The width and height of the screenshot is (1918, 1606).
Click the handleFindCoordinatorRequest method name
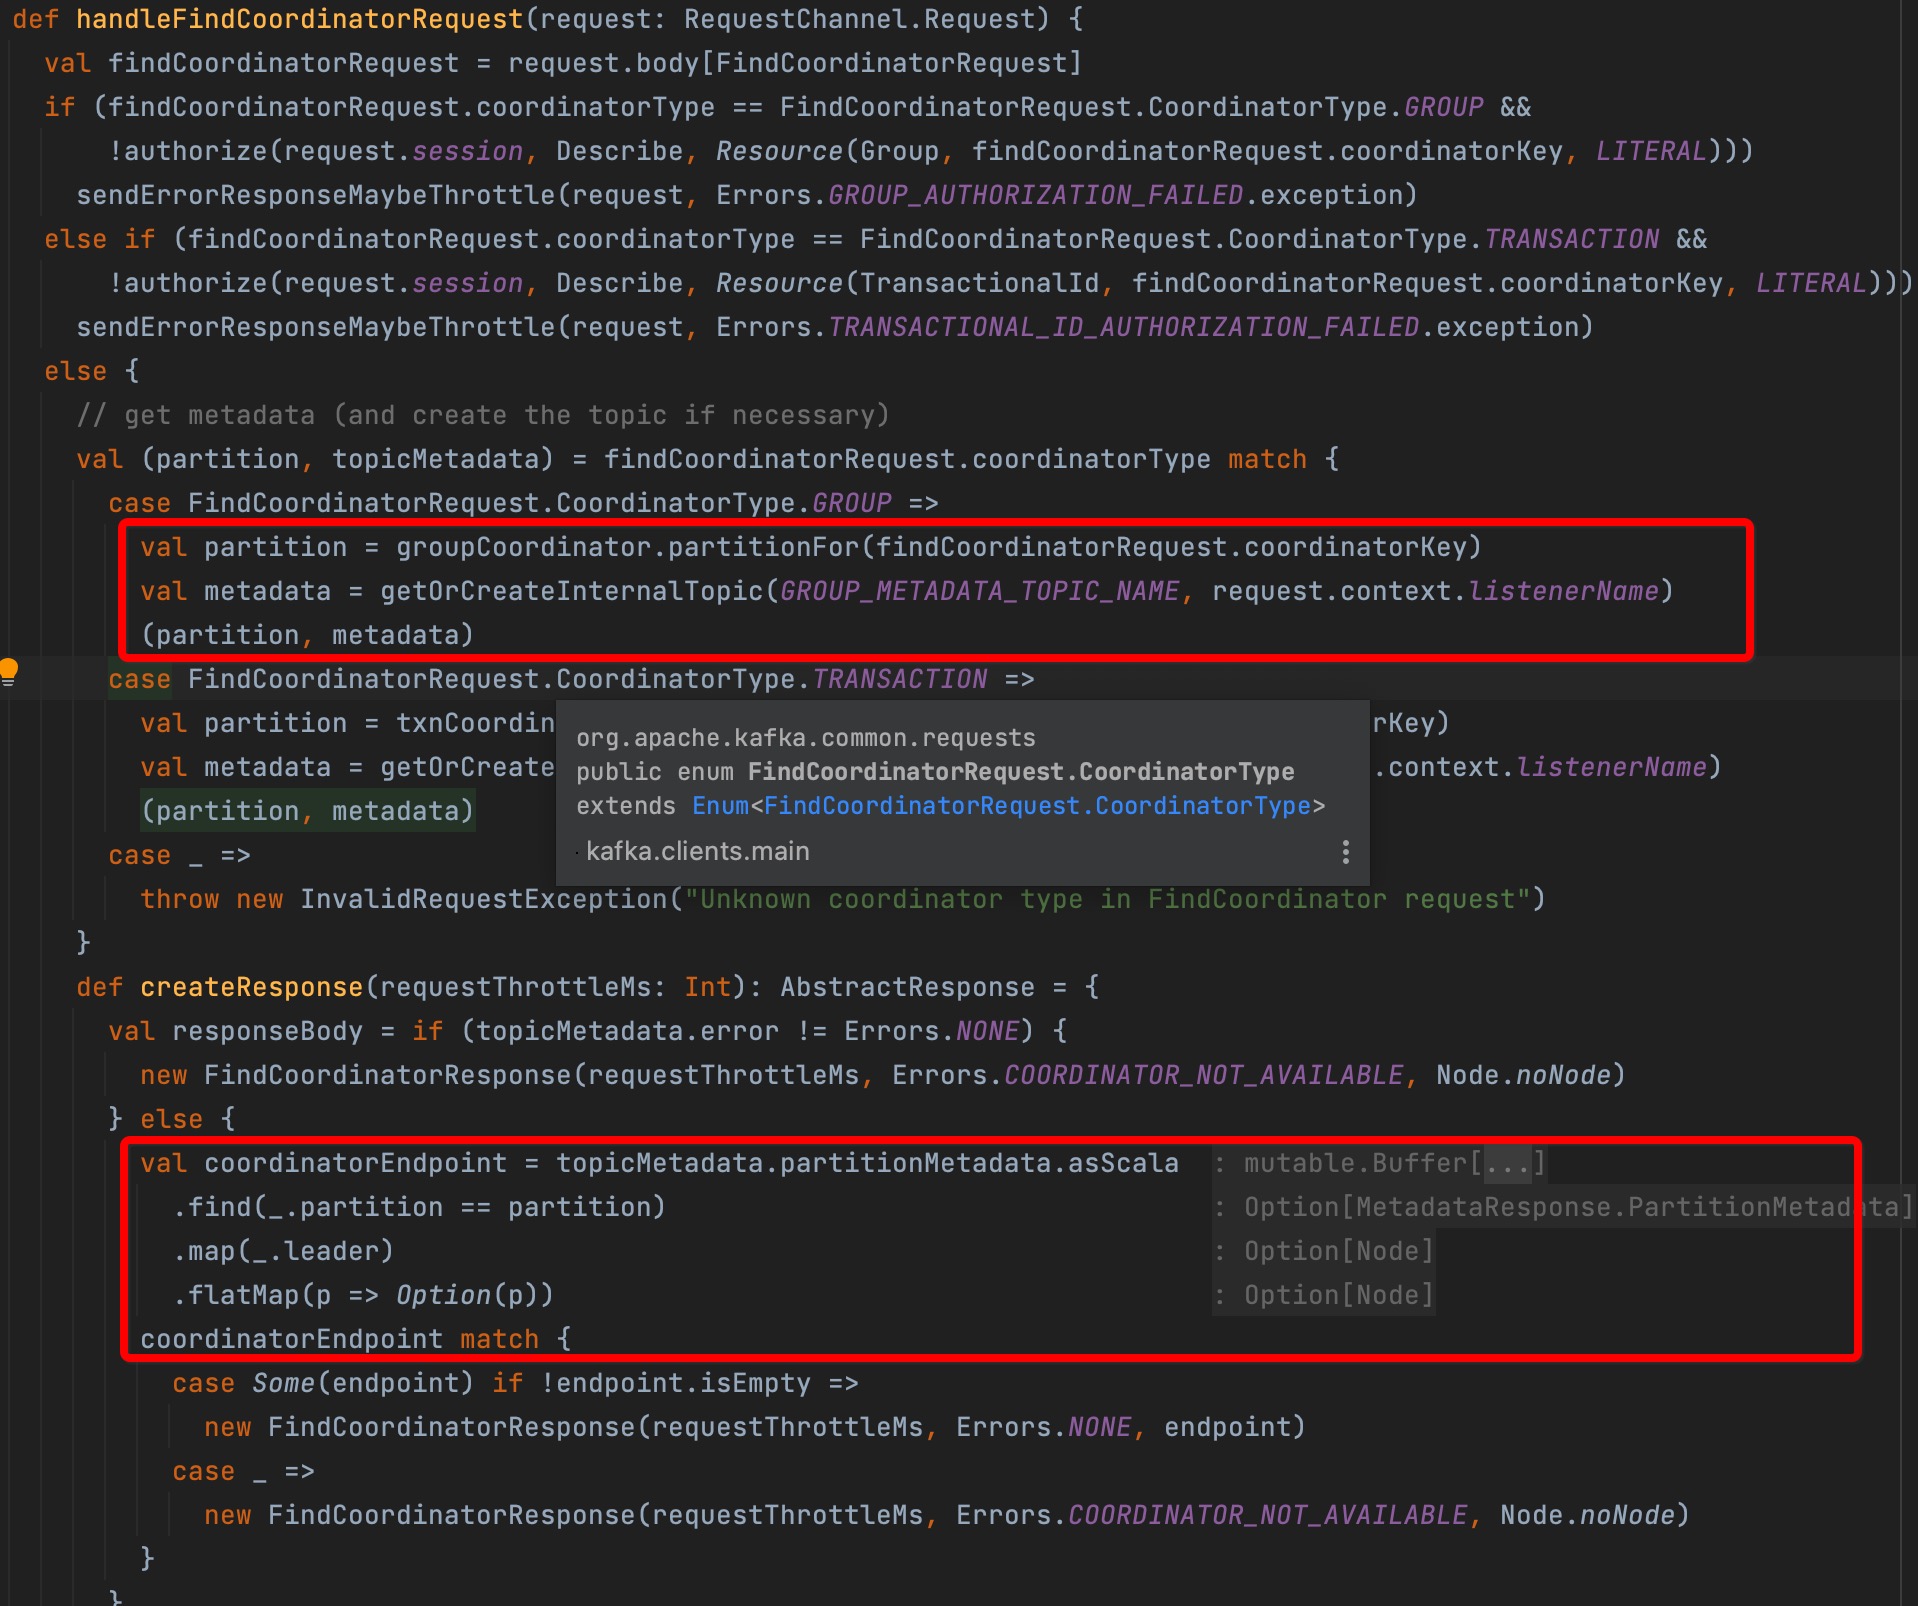click(x=300, y=19)
